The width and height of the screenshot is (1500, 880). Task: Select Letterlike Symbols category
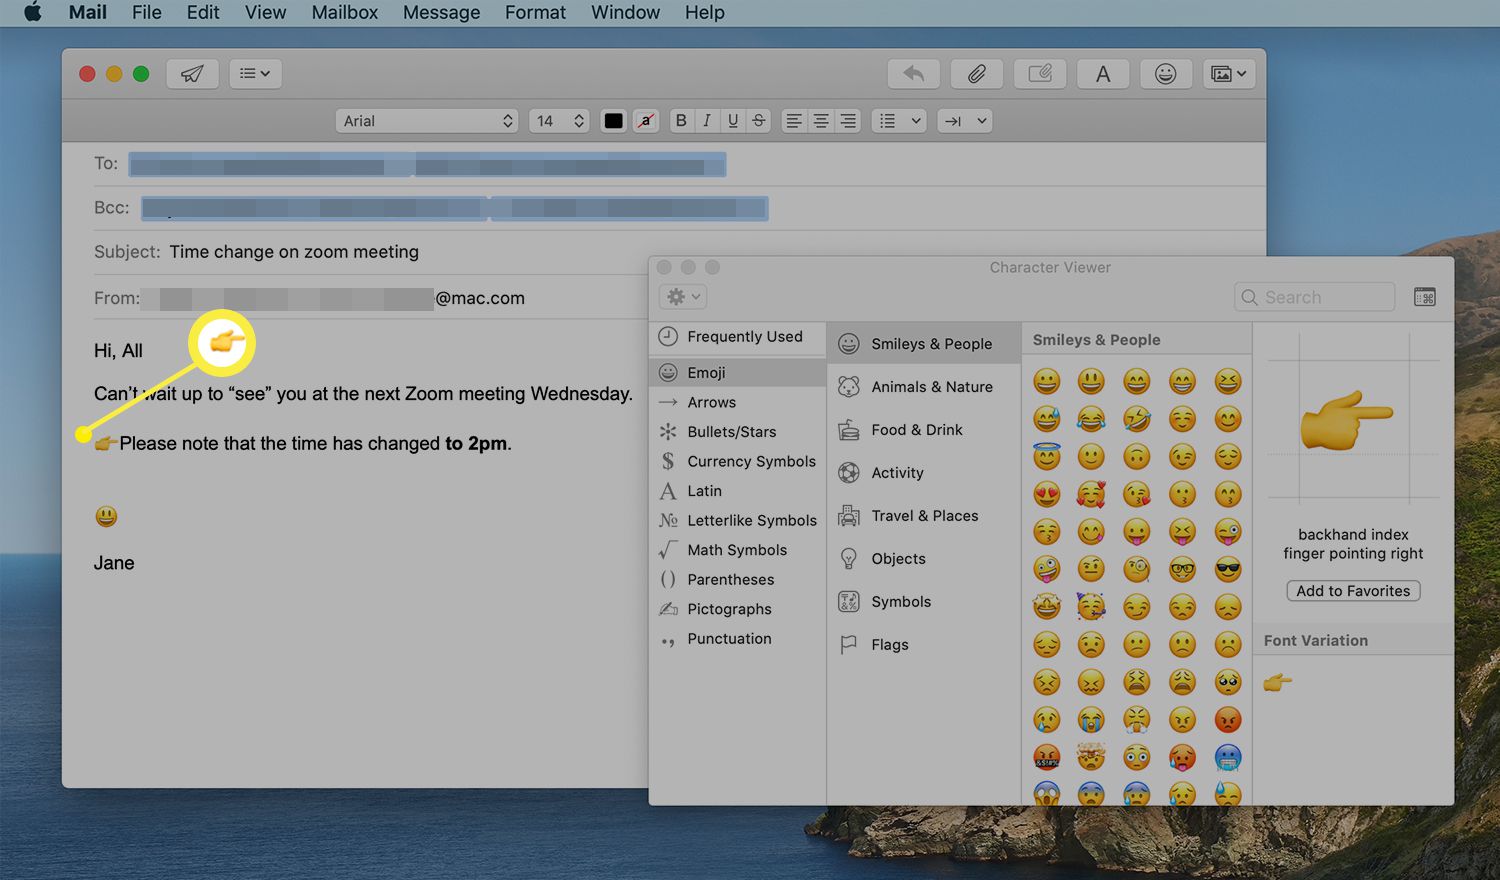pos(738,520)
